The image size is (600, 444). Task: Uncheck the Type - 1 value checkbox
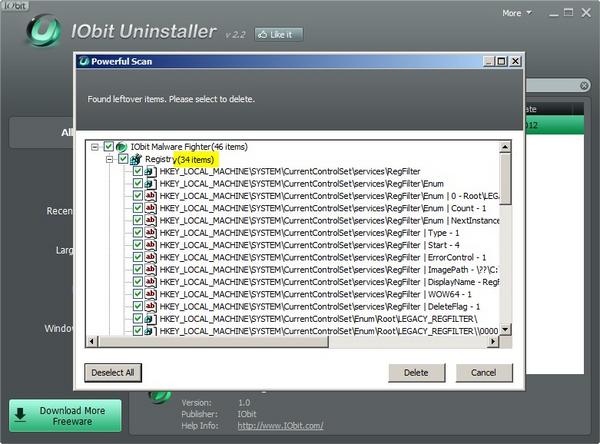(138, 232)
